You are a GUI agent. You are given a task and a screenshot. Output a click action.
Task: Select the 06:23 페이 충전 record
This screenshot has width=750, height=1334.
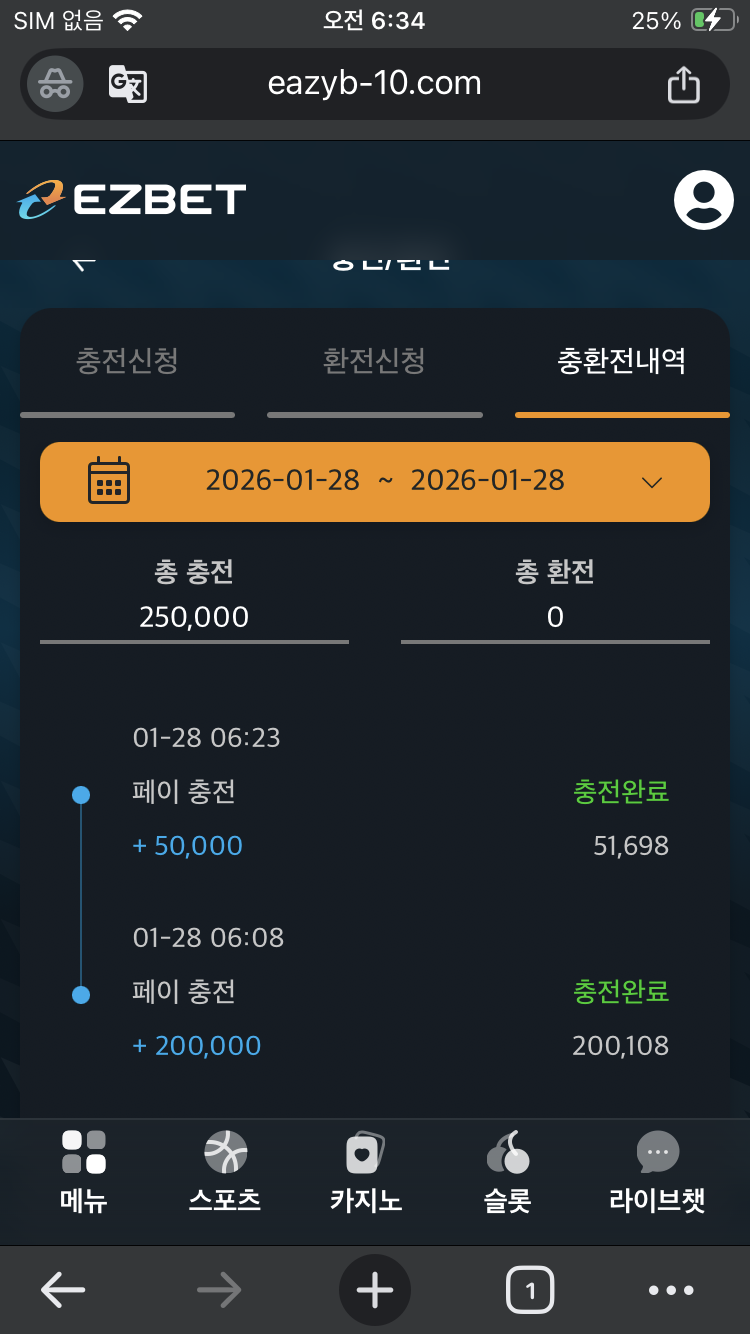tap(400, 793)
